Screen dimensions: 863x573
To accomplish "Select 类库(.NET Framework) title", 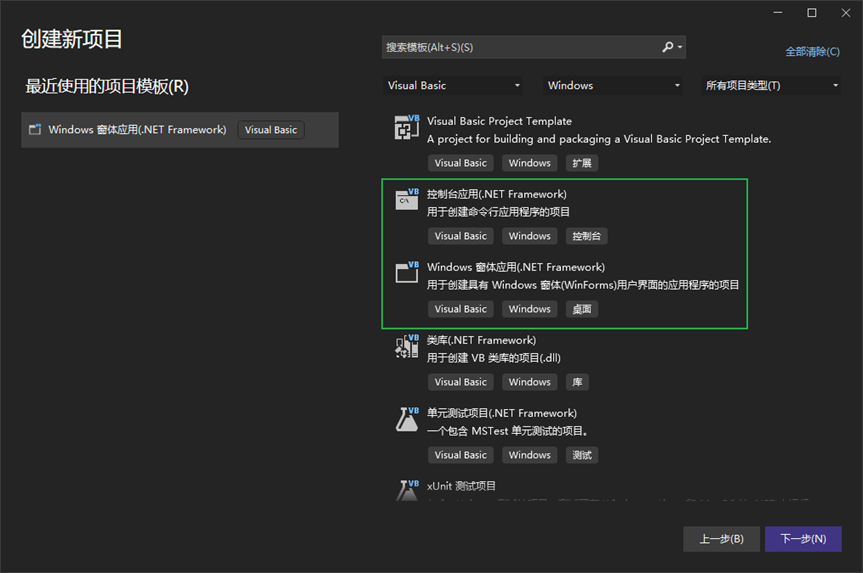I will click(481, 340).
